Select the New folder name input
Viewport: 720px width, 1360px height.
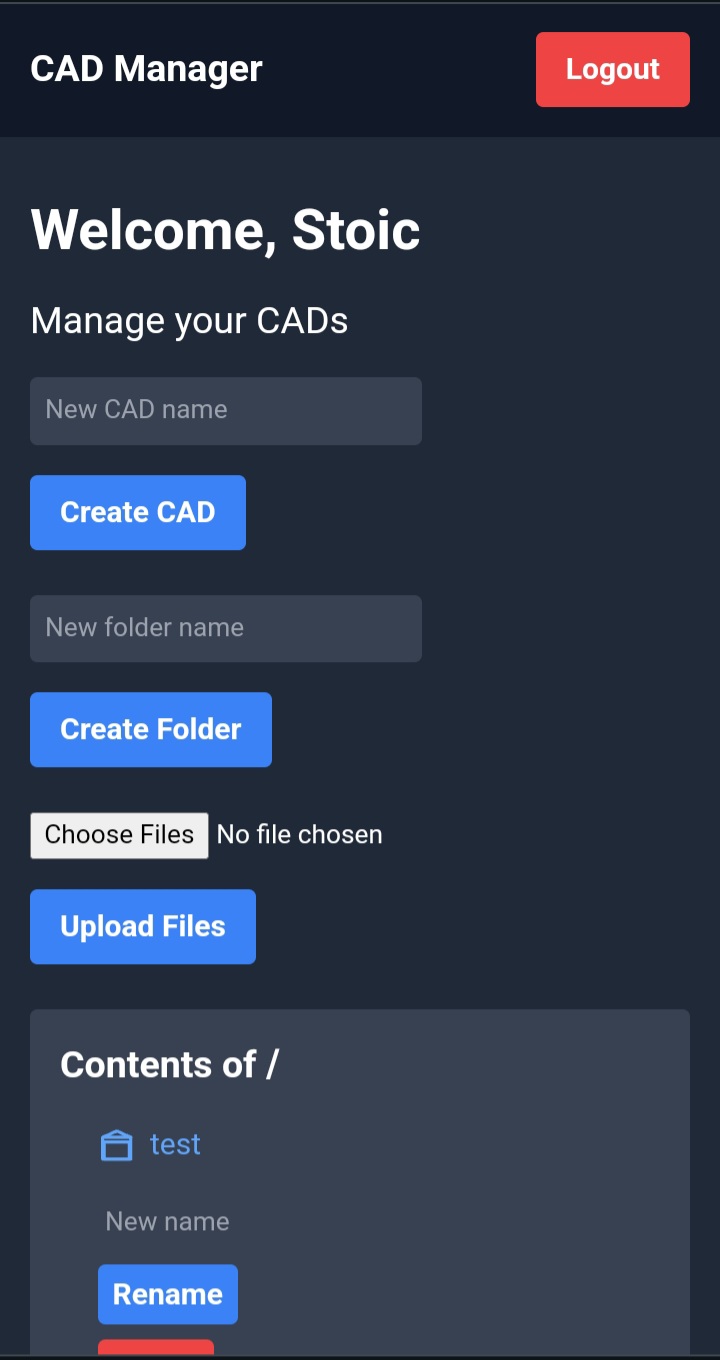point(226,629)
